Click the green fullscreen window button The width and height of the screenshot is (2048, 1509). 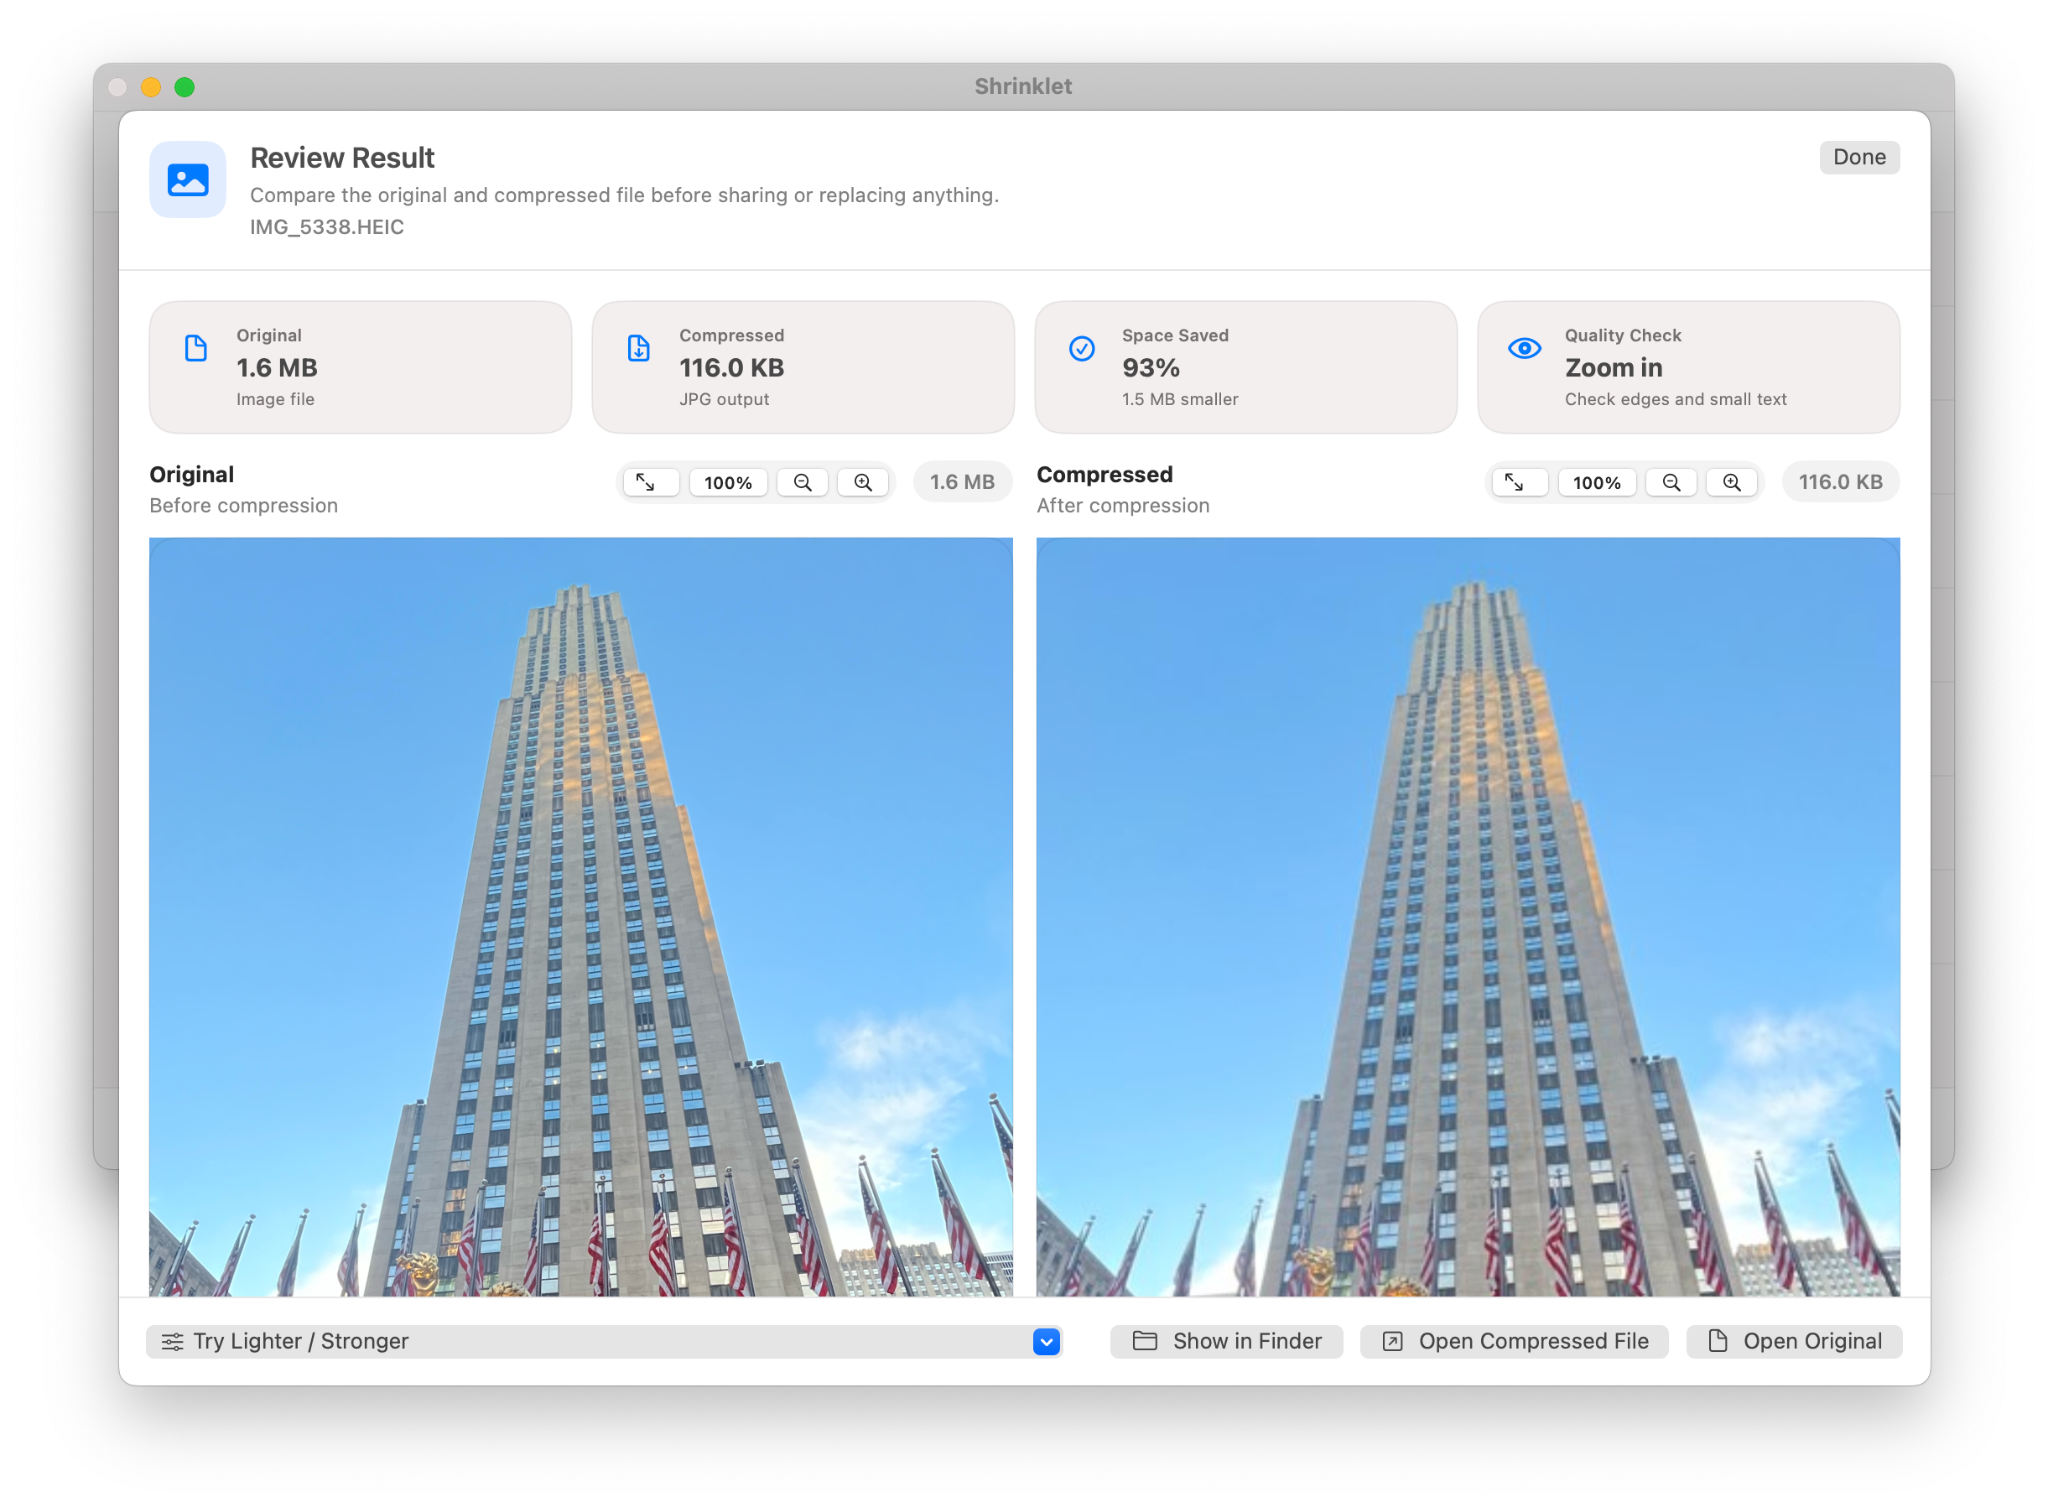[x=184, y=87]
